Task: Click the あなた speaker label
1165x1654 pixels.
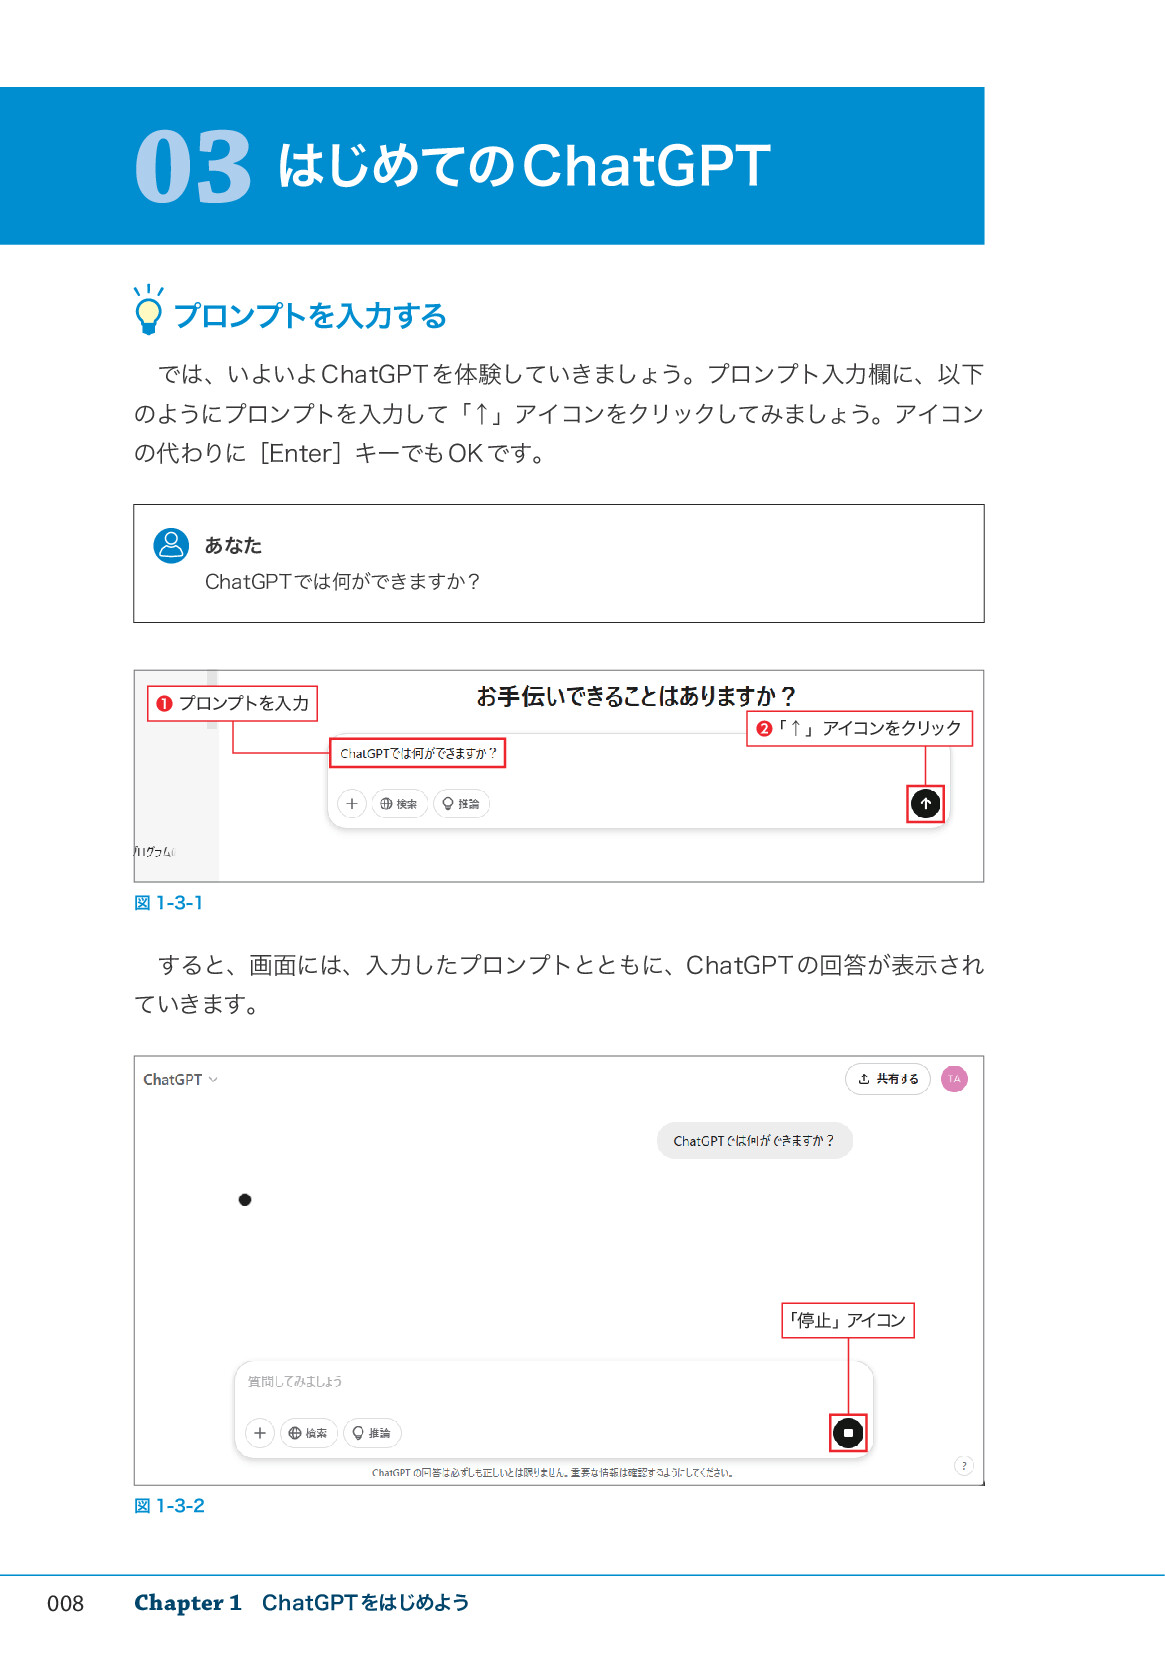Action: 233,545
